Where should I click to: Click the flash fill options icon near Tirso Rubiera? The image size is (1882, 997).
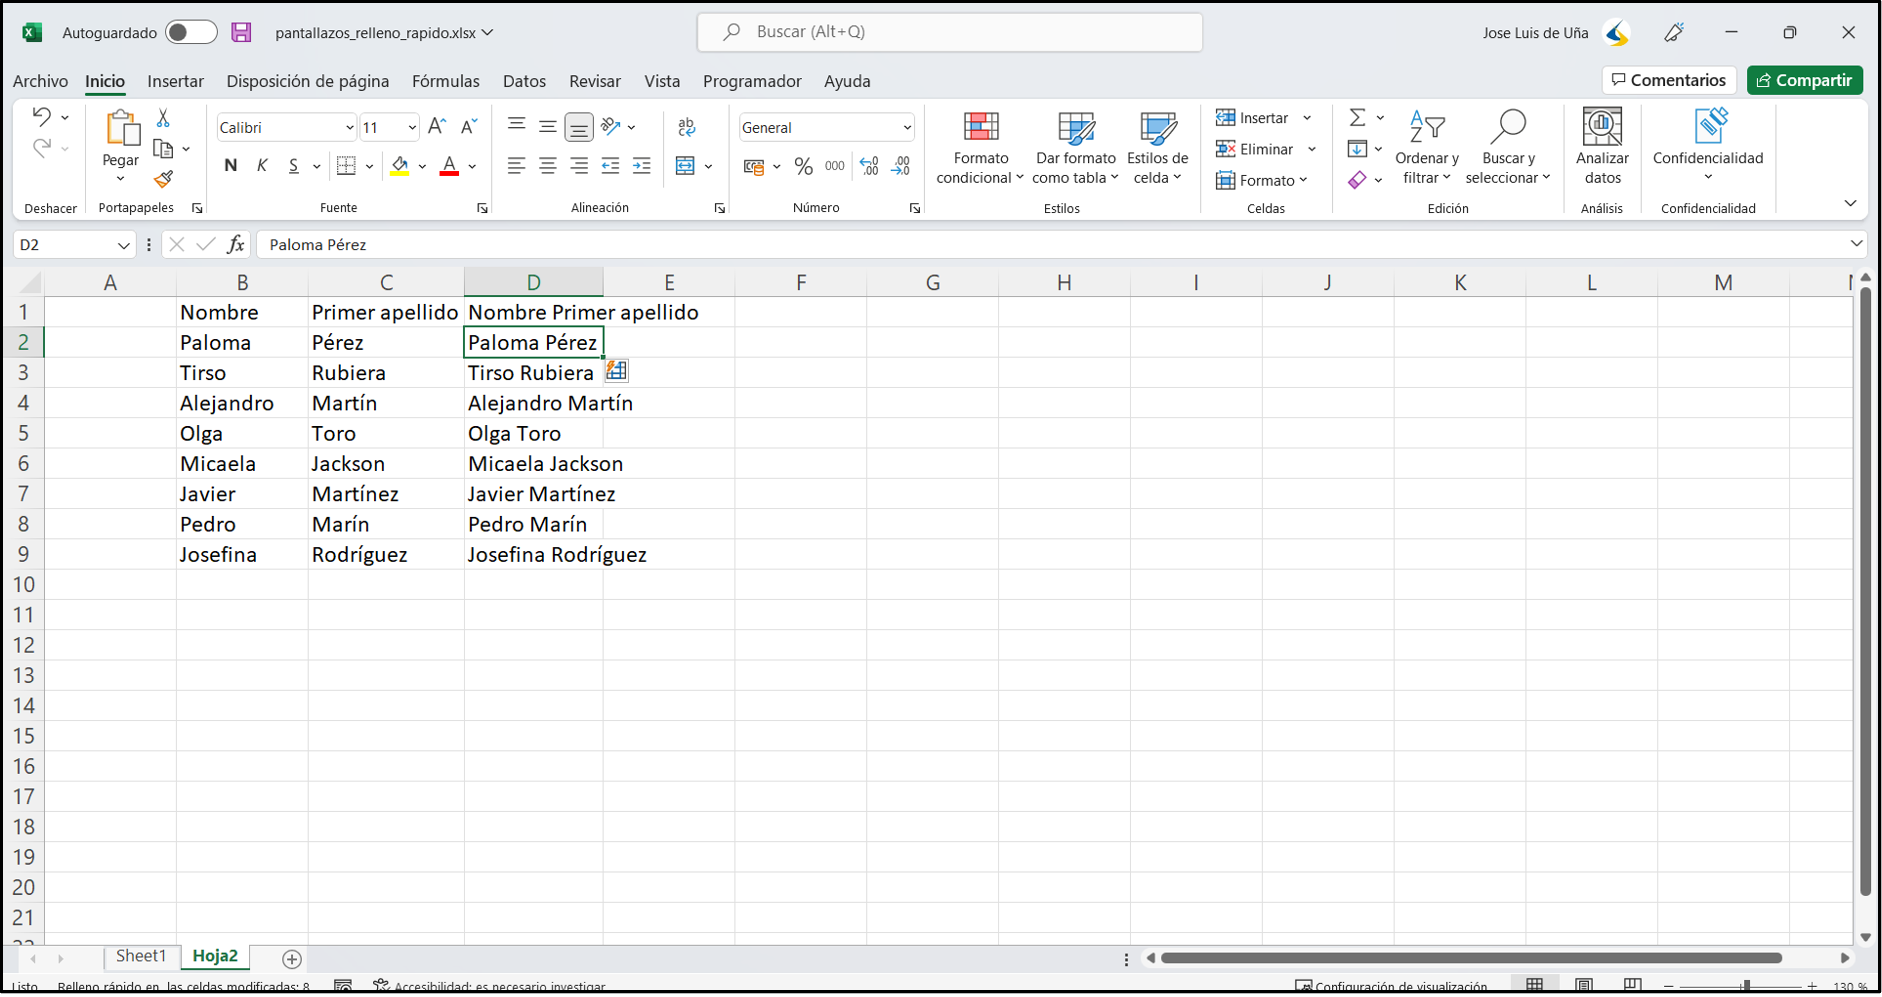[x=617, y=371]
